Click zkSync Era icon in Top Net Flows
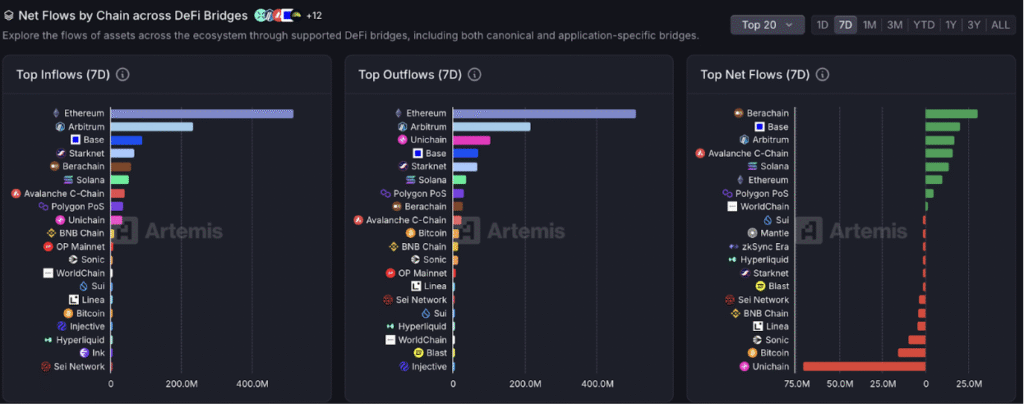Viewport: 1024px width, 404px height. [733, 247]
